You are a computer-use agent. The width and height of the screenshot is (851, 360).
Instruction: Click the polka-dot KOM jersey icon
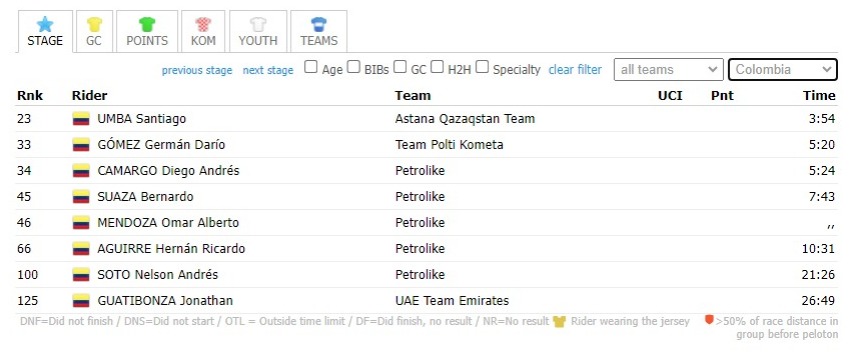204,24
